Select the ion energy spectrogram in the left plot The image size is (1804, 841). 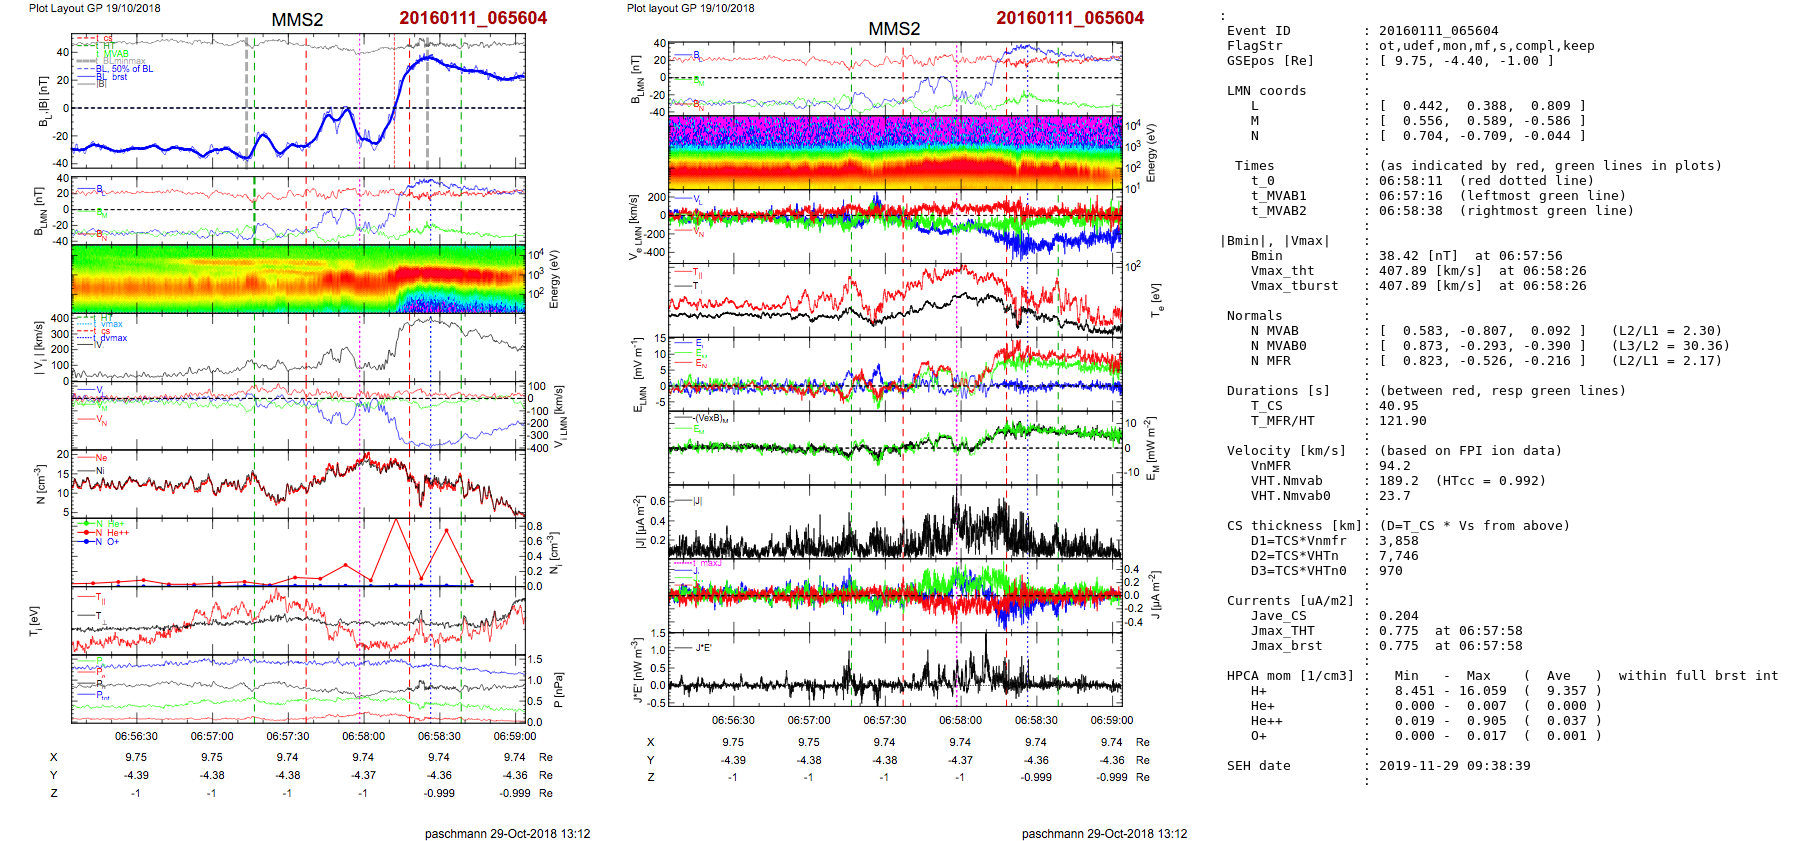[x=298, y=279]
